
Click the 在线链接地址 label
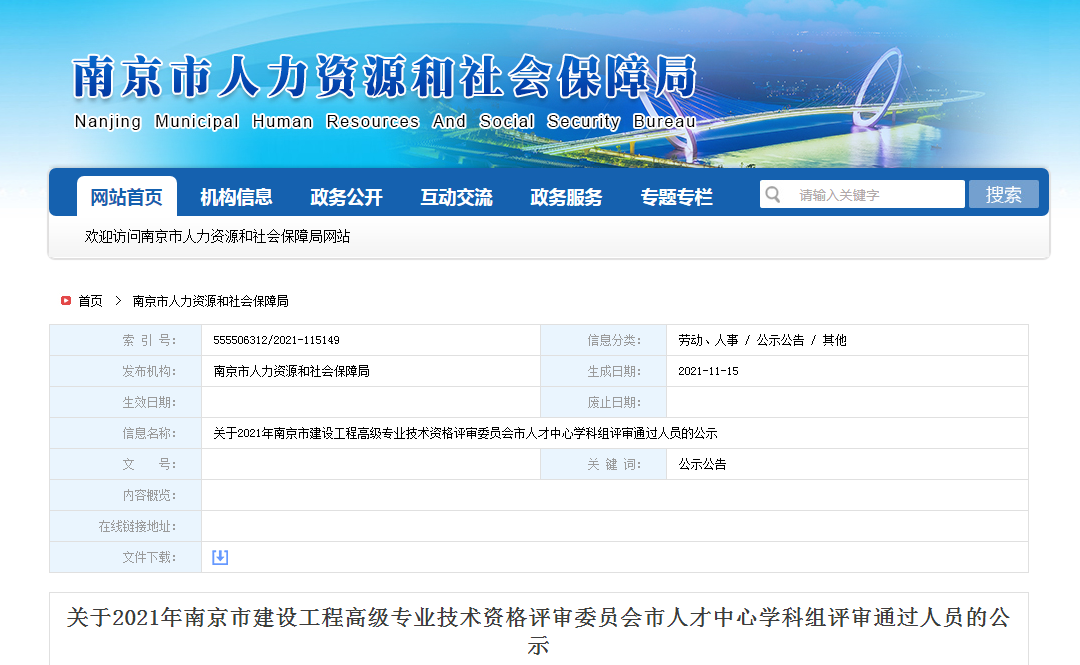pyautogui.click(x=137, y=526)
